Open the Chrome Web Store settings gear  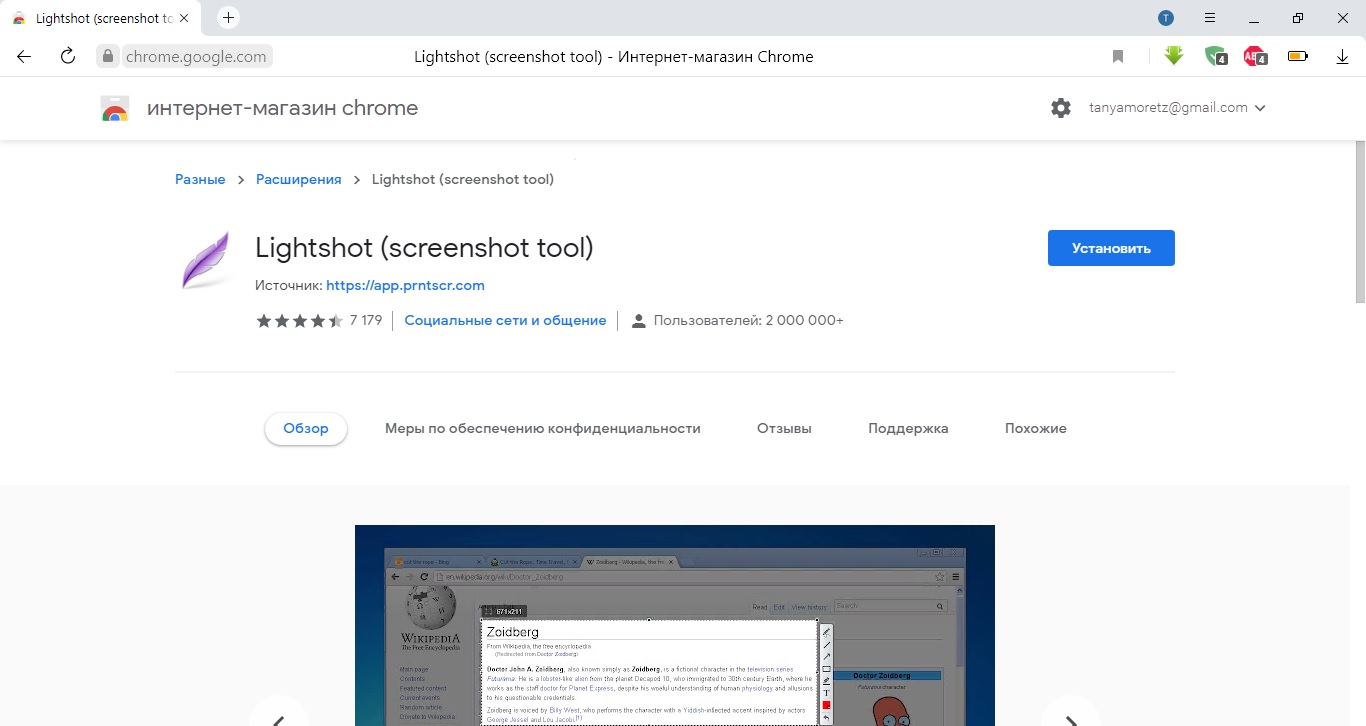pos(1061,108)
